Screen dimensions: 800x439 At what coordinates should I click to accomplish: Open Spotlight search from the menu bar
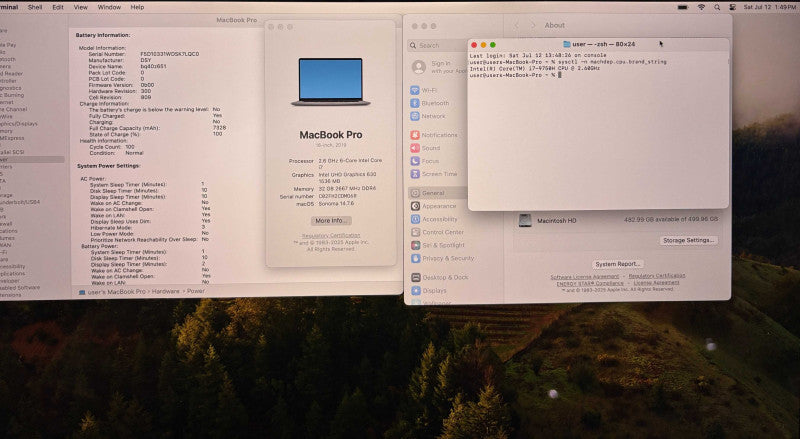717,7
